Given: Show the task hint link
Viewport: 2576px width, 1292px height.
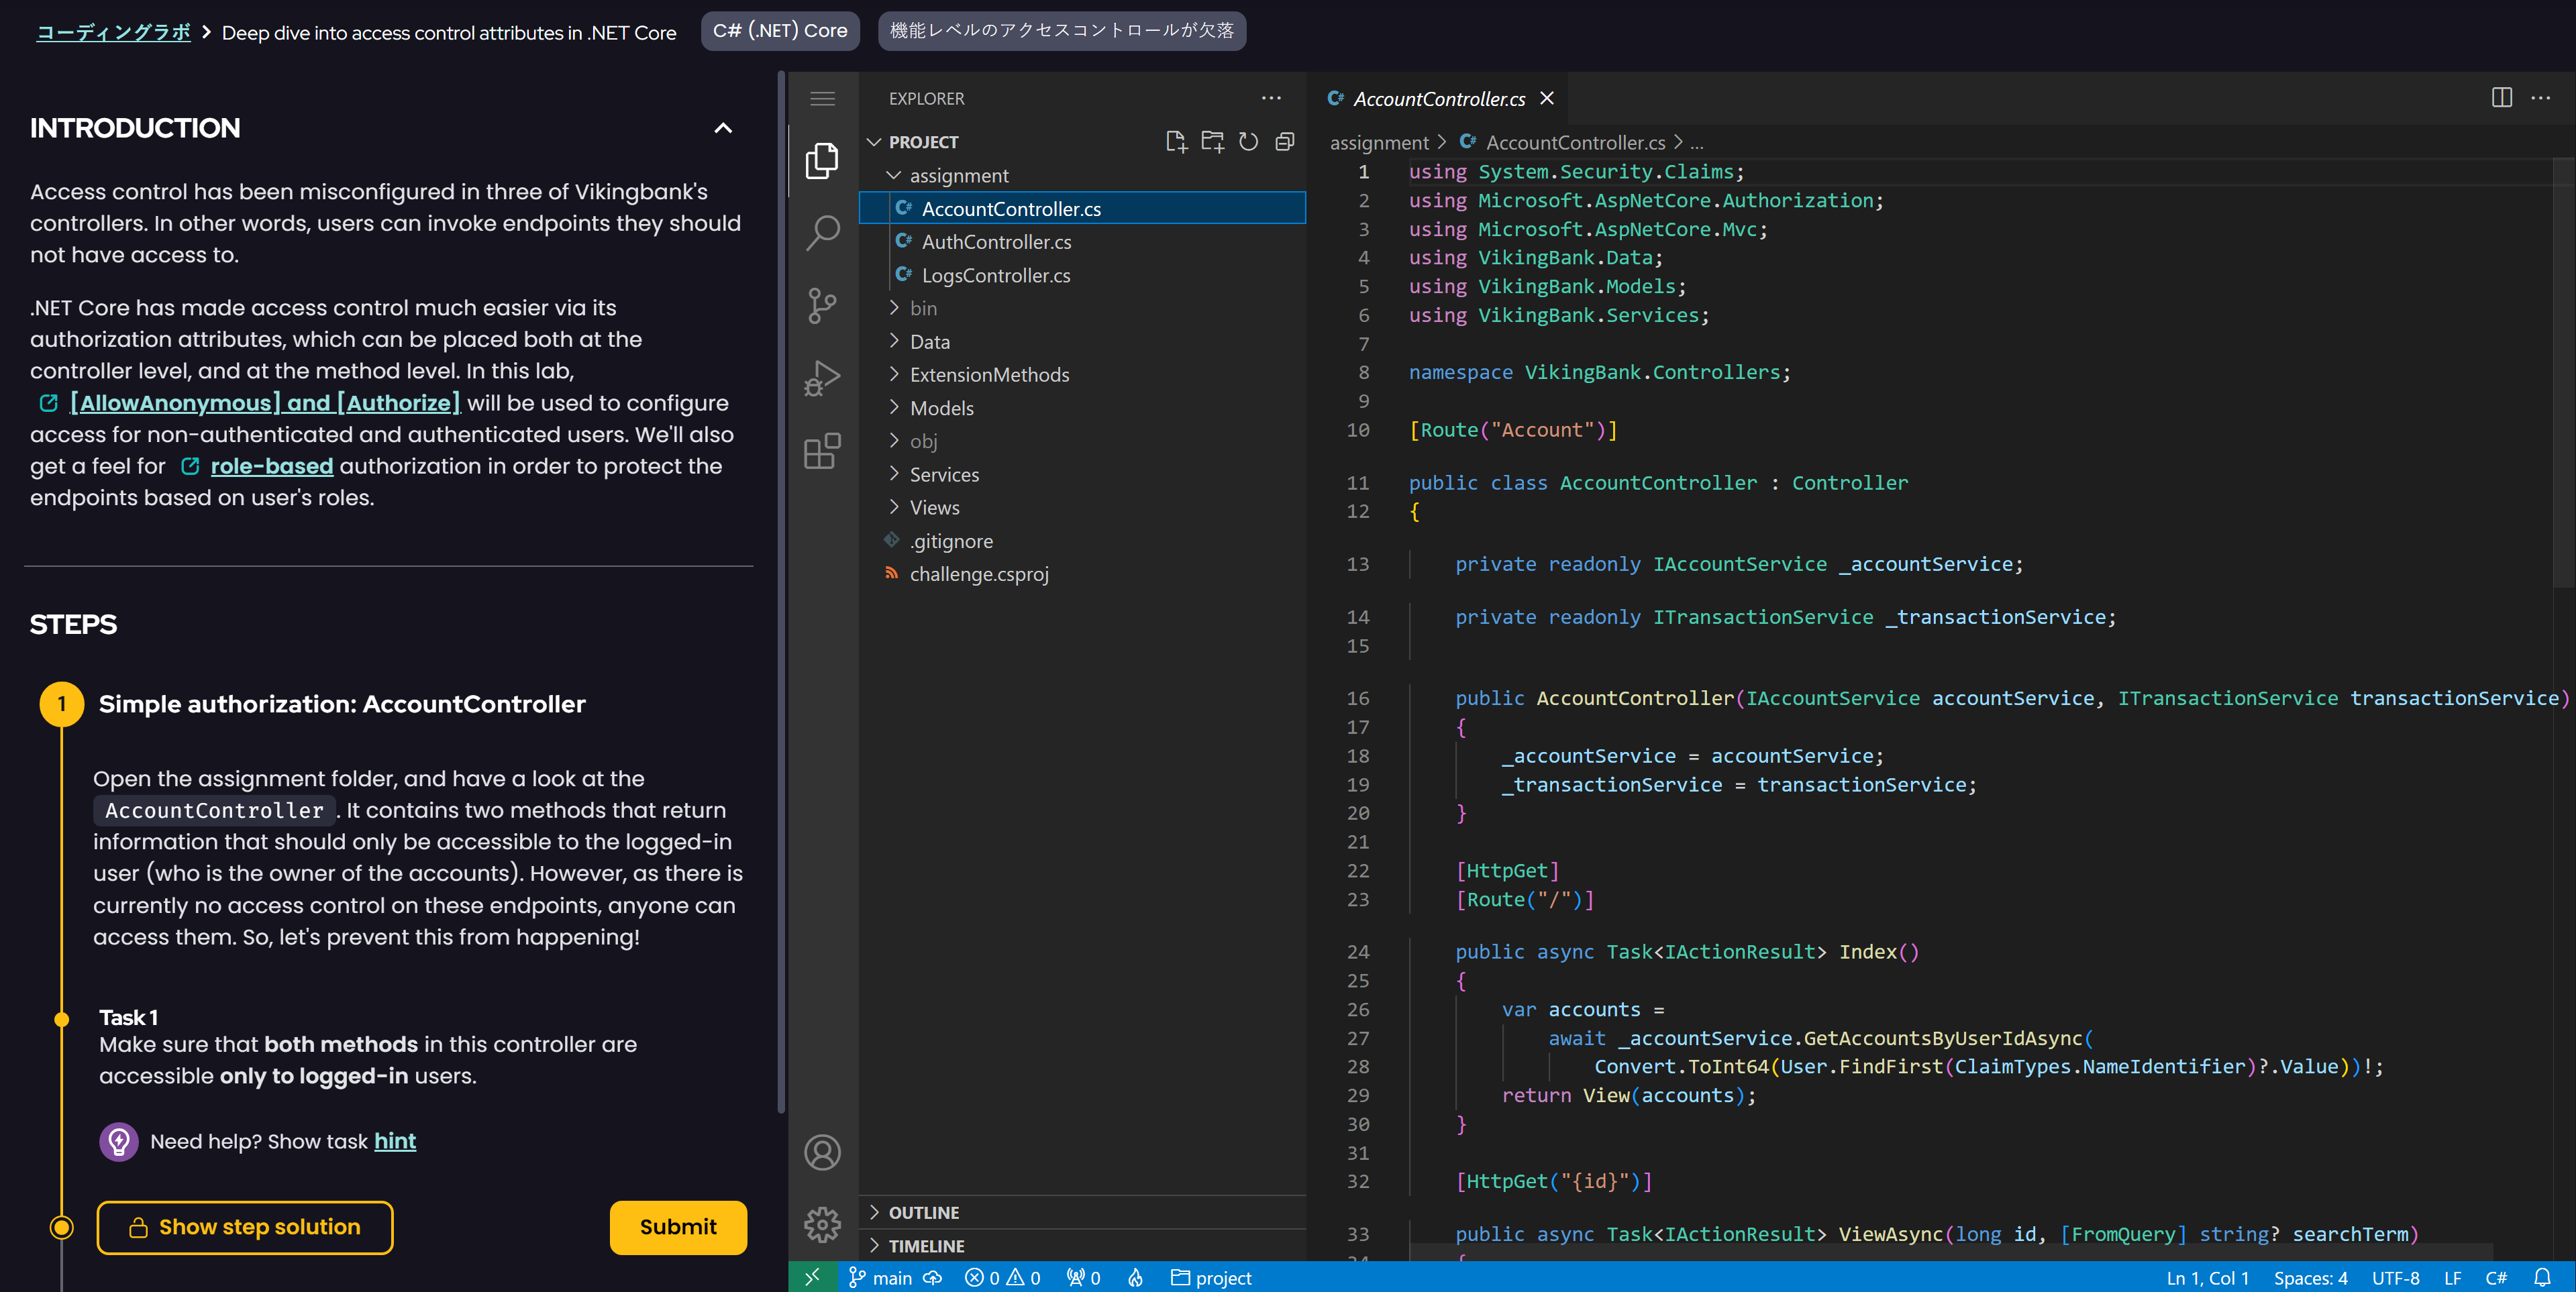Looking at the screenshot, I should pos(395,1141).
